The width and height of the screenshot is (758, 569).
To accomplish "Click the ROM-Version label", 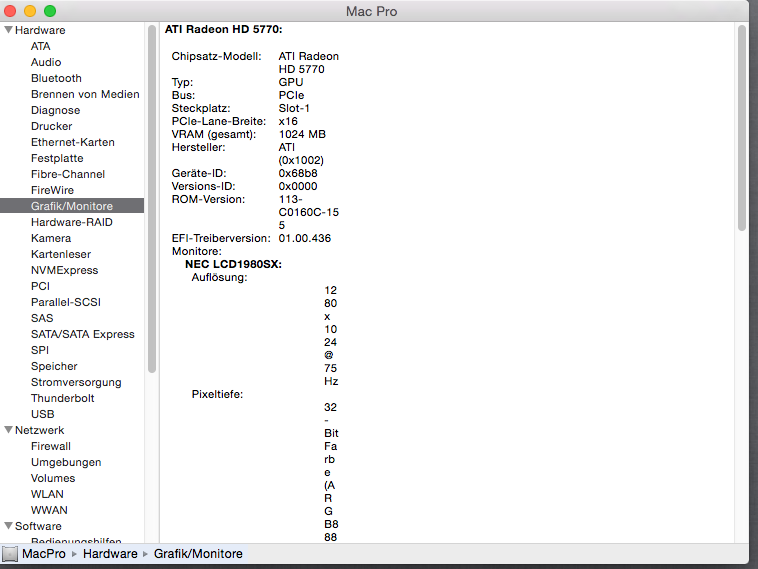I will (x=208, y=199).
